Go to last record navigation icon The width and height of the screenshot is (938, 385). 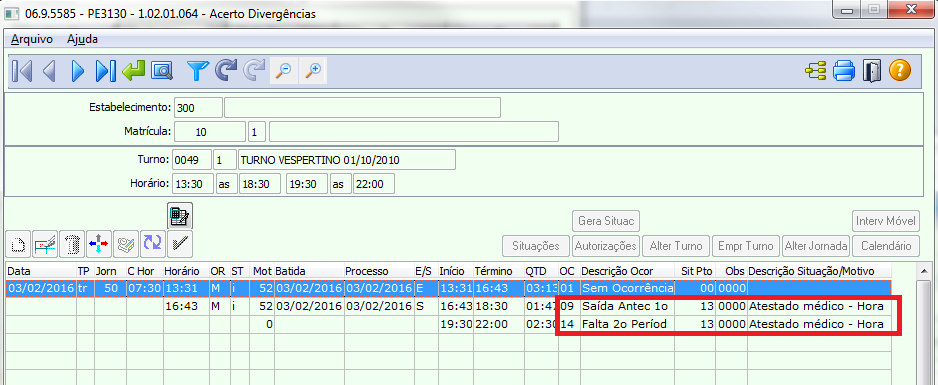[x=106, y=71]
